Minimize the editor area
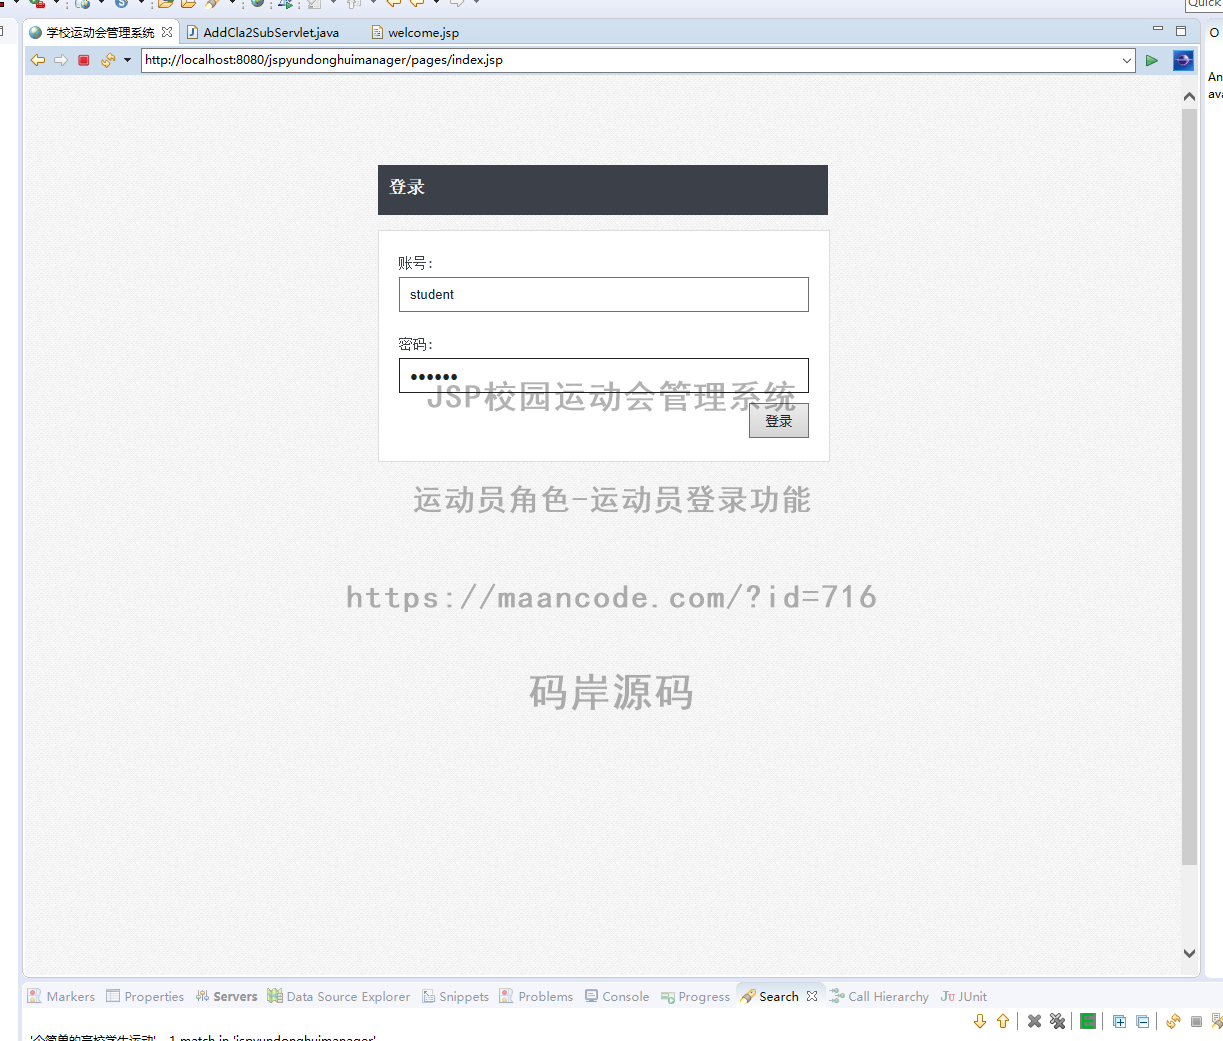 pos(1158,30)
